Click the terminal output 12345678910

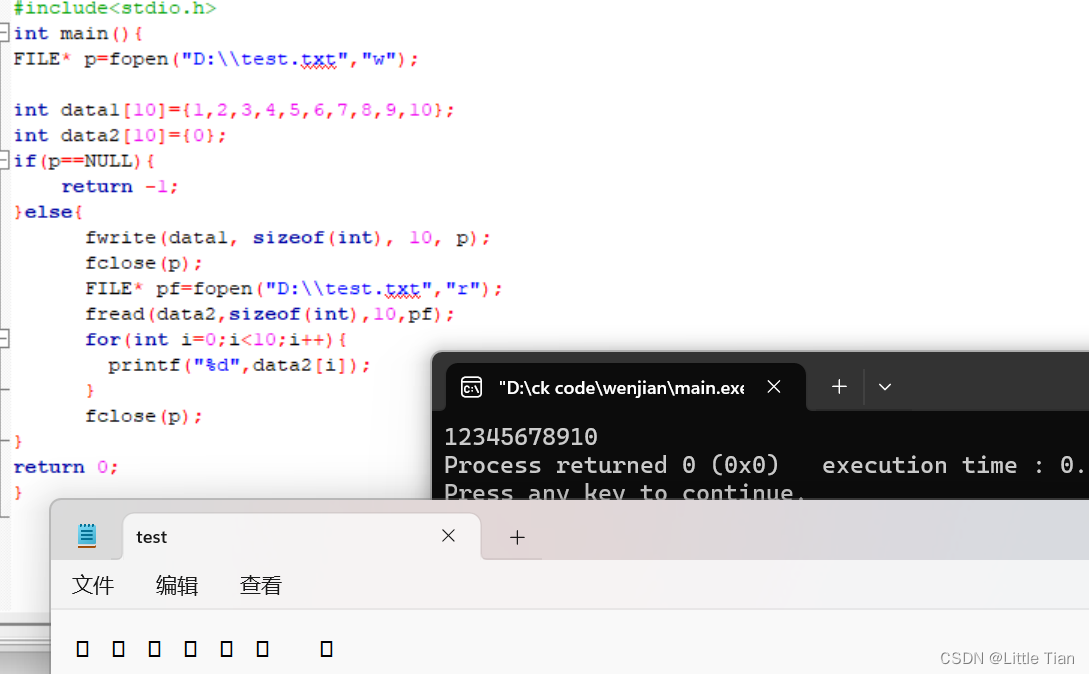point(521,436)
